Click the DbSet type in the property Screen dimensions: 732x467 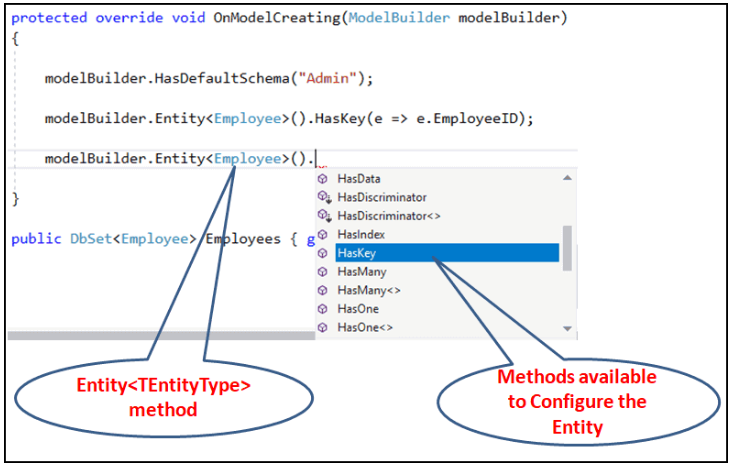click(91, 239)
